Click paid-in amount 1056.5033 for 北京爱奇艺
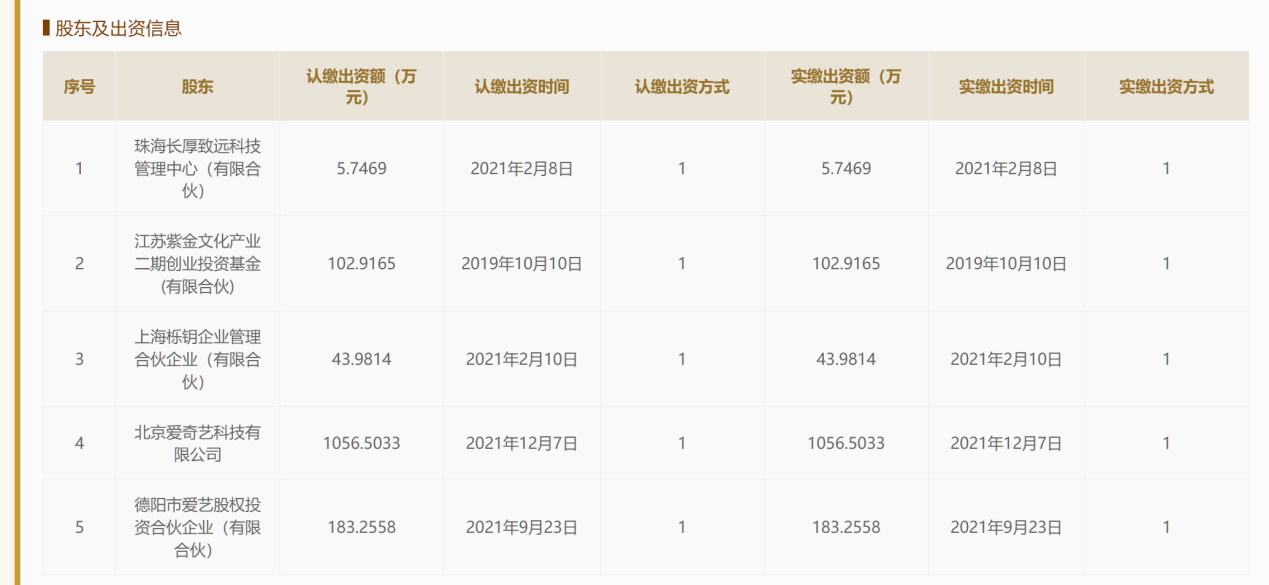 coord(846,443)
